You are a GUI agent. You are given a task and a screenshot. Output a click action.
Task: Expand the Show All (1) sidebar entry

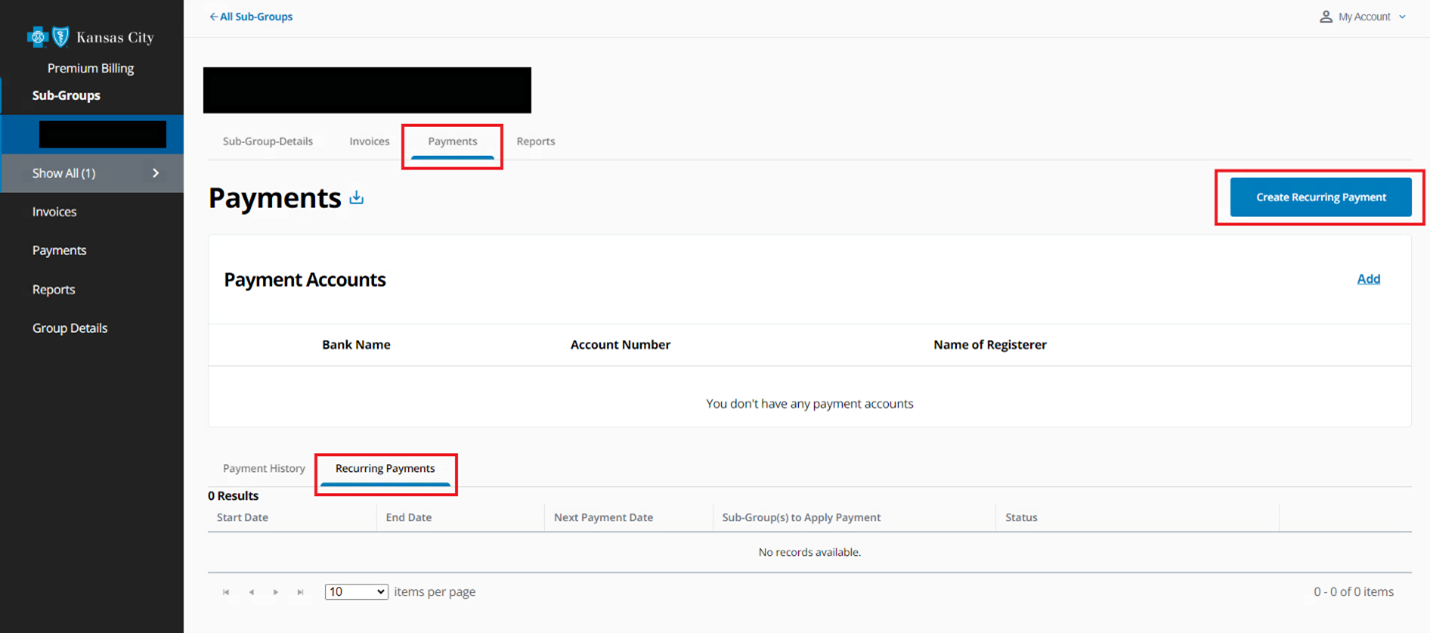[x=92, y=172]
